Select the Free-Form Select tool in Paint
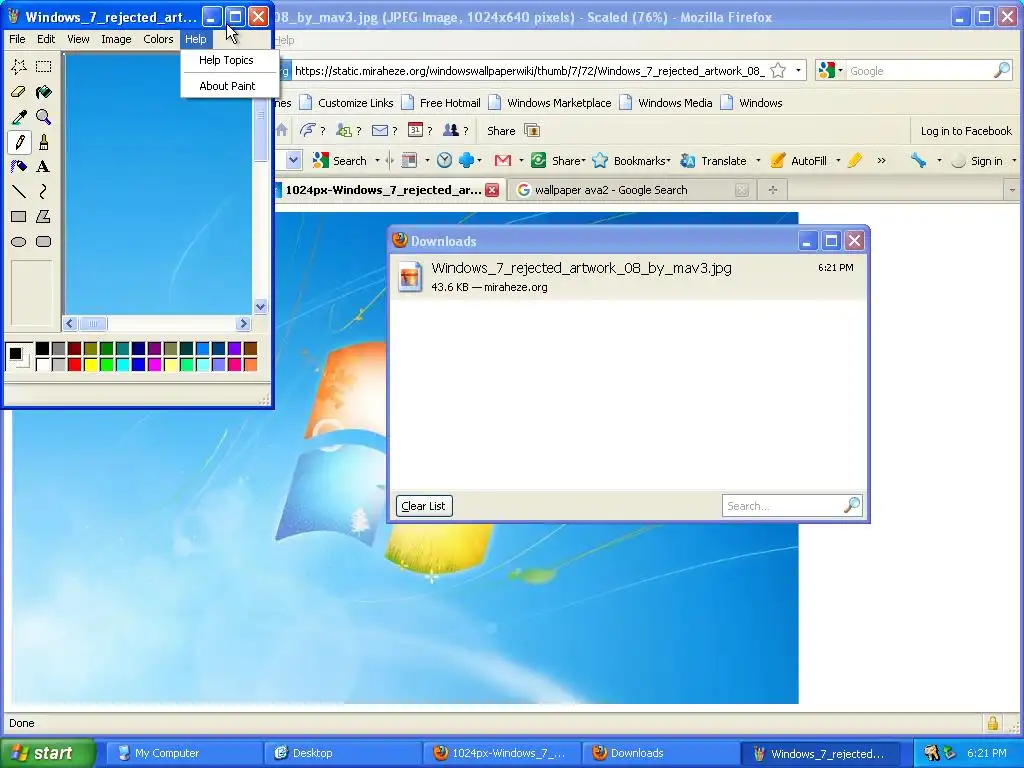This screenshot has width=1024, height=768. pos(19,66)
